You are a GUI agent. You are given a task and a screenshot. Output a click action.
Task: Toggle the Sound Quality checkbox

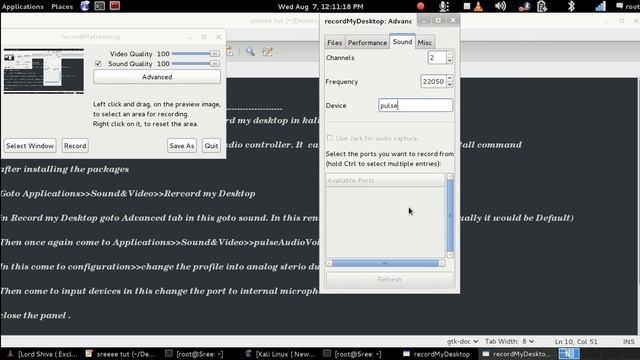[98, 64]
